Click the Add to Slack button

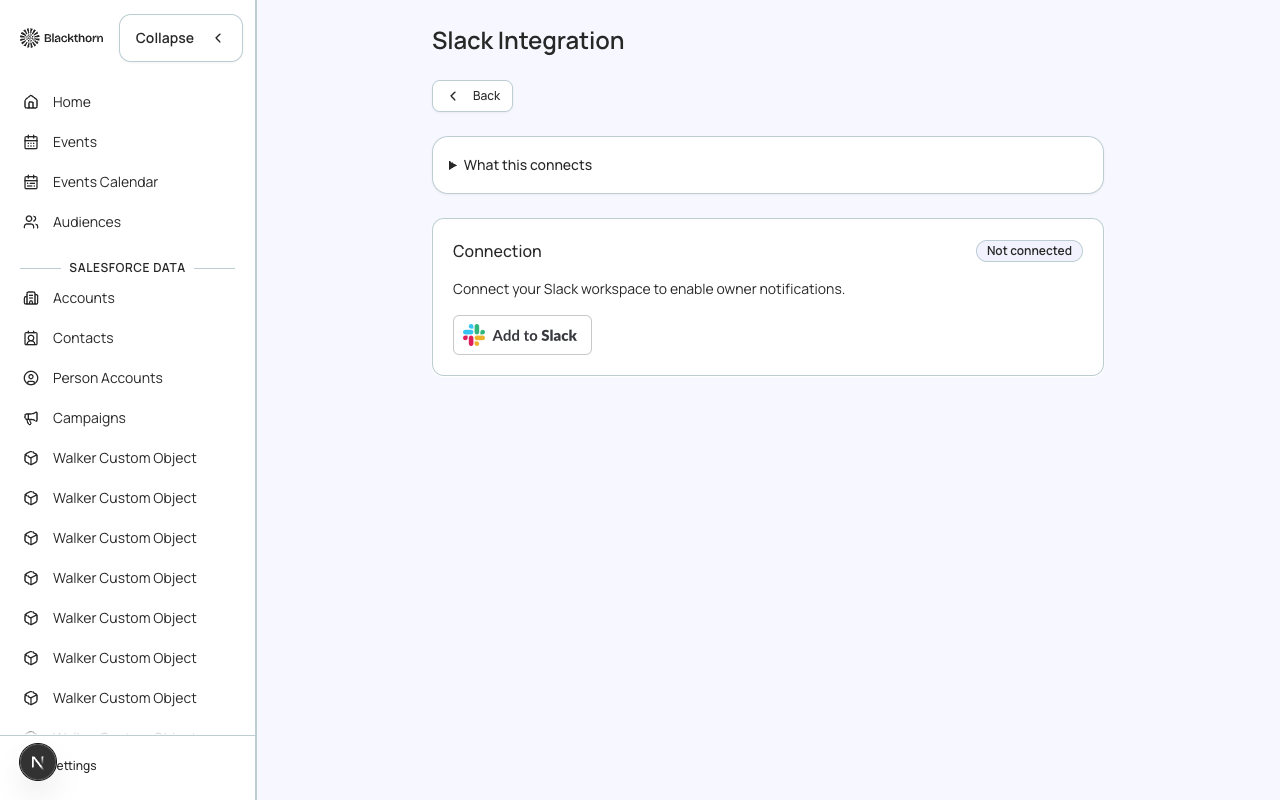(522, 335)
